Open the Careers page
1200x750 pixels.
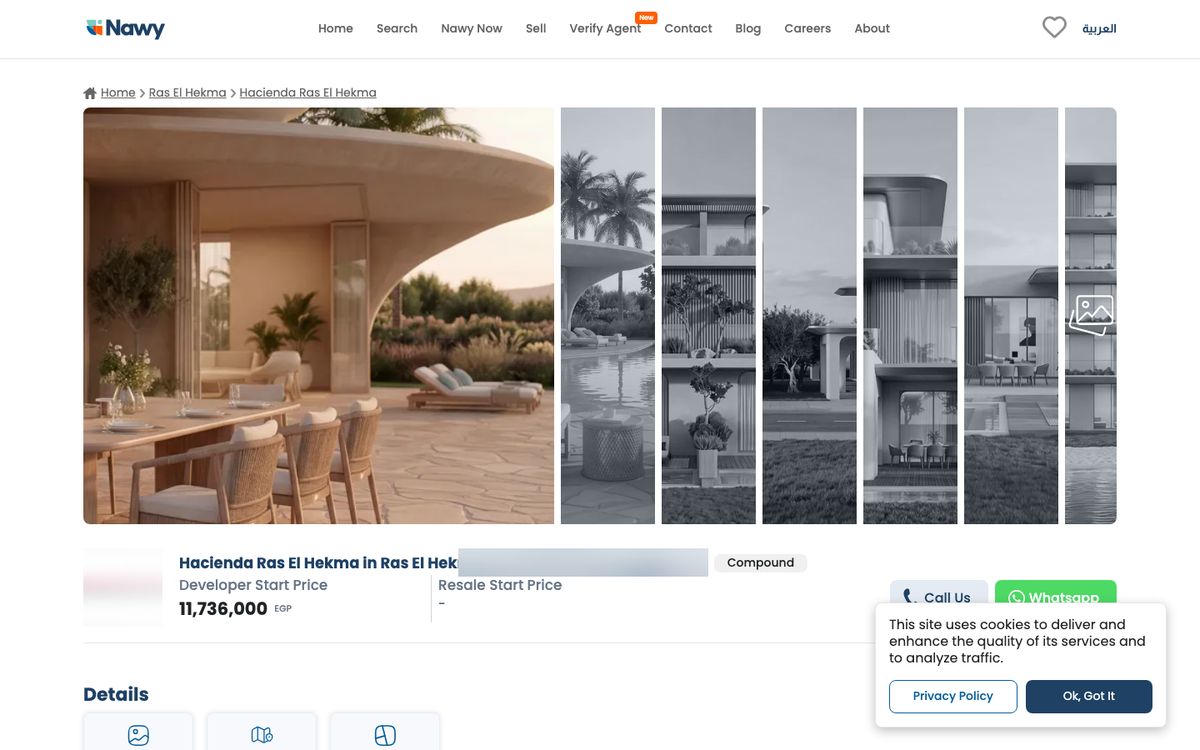(808, 28)
